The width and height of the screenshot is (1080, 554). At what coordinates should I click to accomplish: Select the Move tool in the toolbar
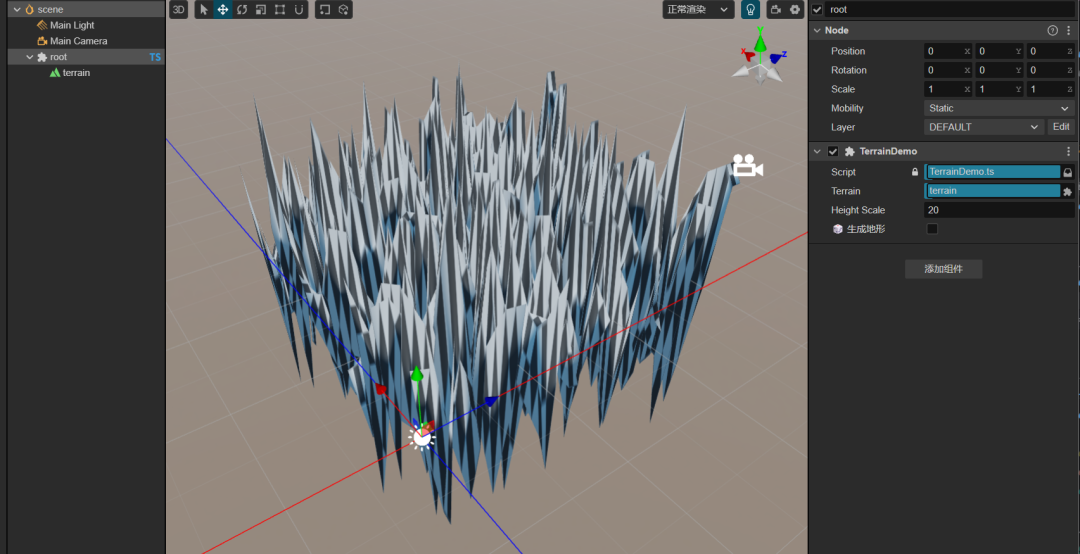click(x=223, y=9)
